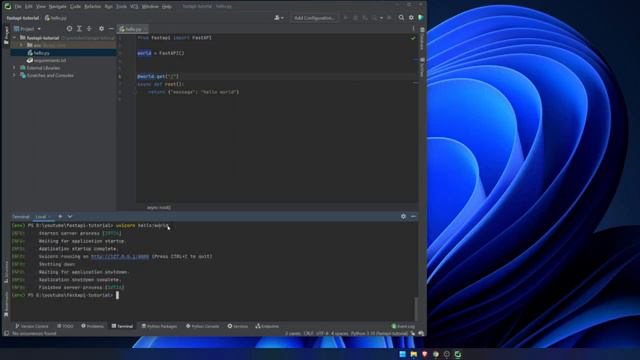Open IDE settings gear in top toolbar

[x=411, y=18]
